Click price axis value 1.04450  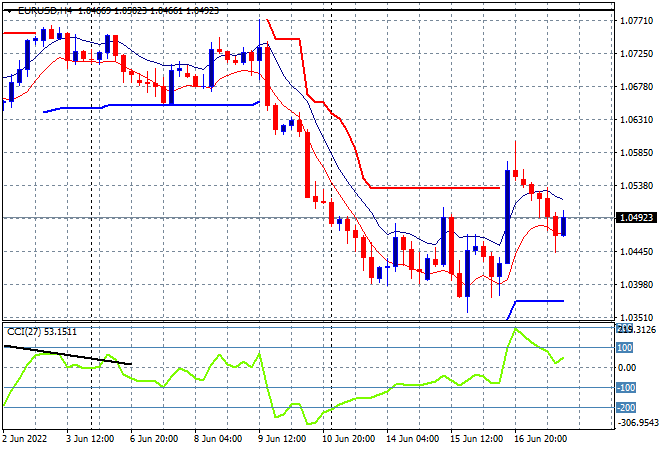click(x=637, y=252)
